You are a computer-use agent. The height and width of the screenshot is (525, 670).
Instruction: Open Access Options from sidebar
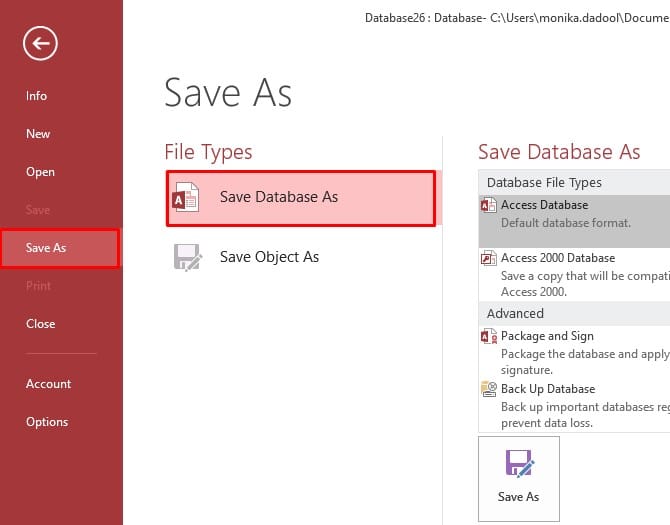[47, 422]
